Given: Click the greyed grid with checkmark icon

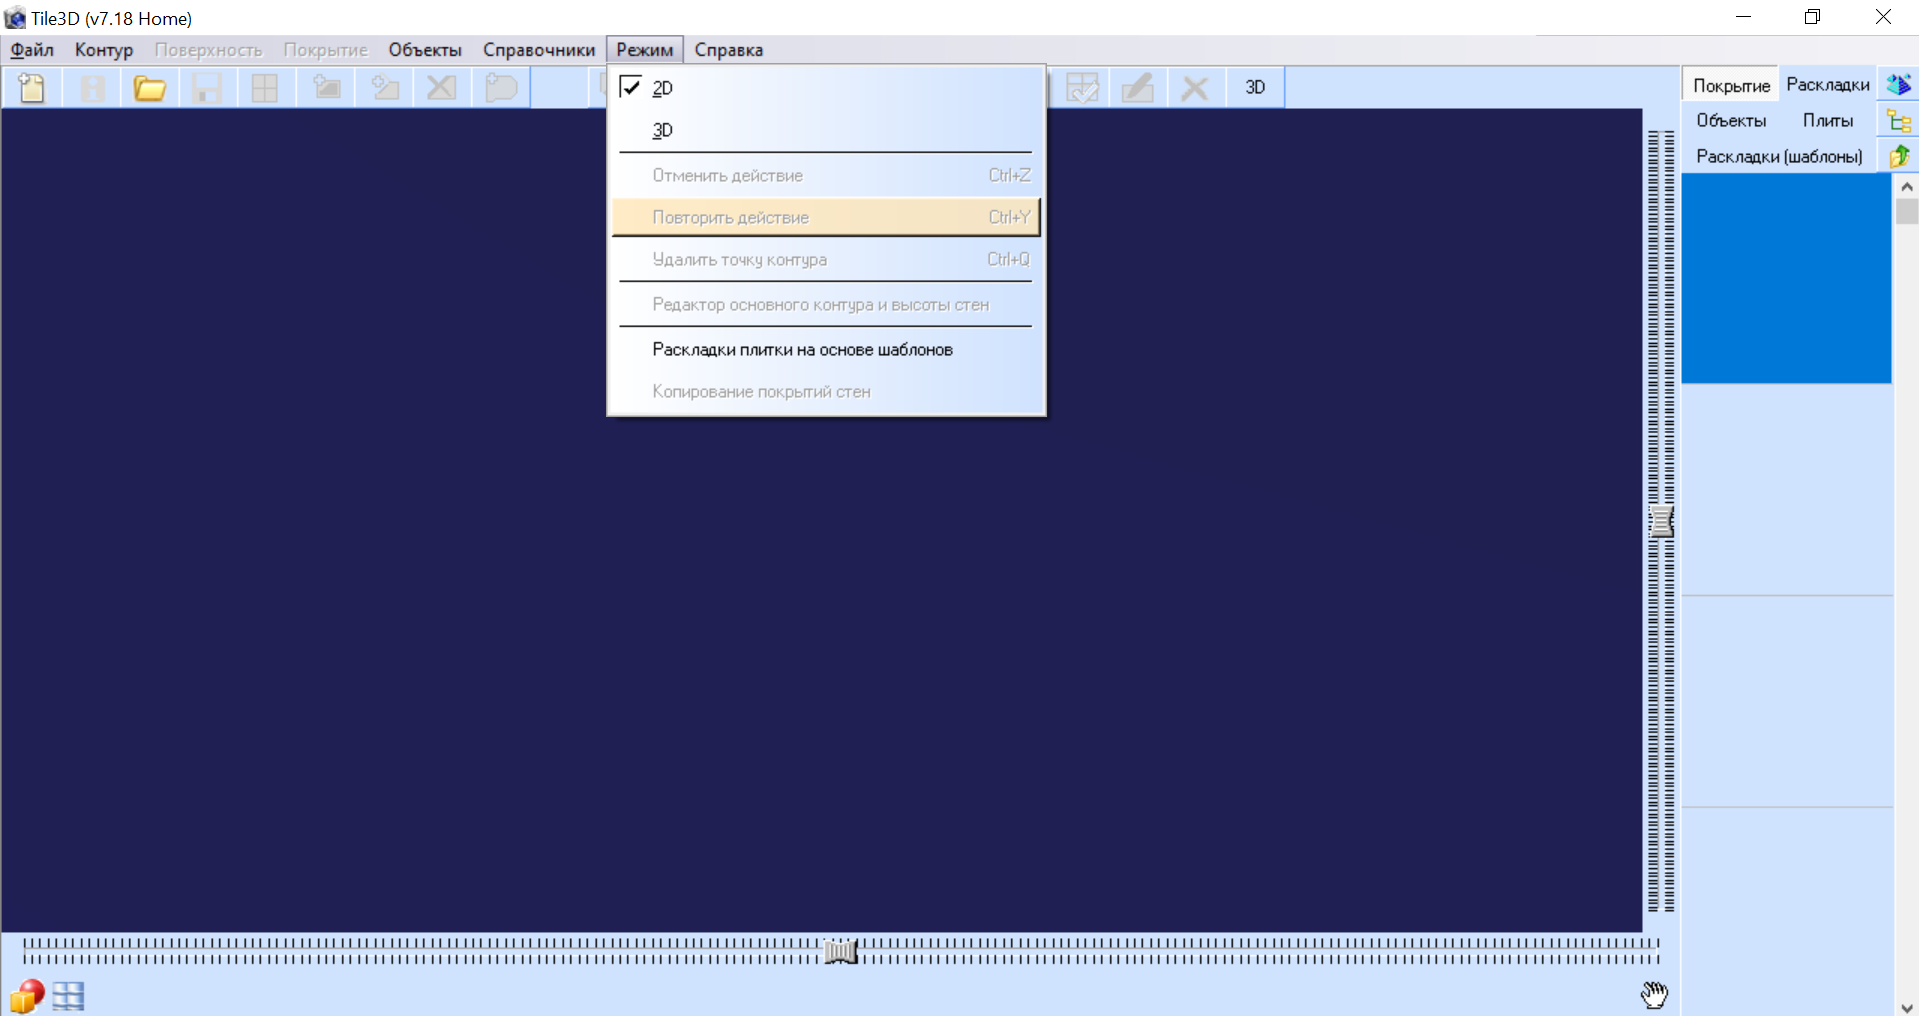Looking at the screenshot, I should [1082, 88].
